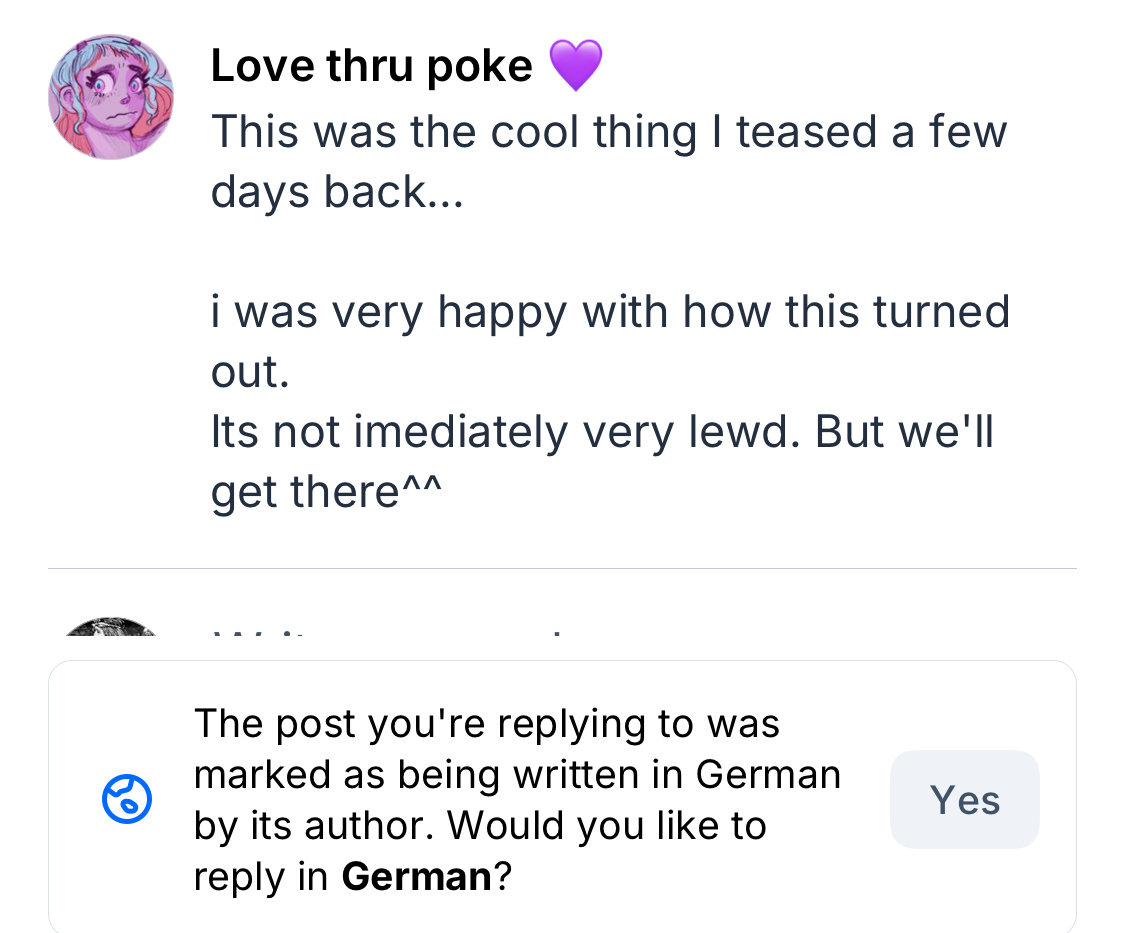
Task: Click the single word "out." line
Action: (x=250, y=371)
